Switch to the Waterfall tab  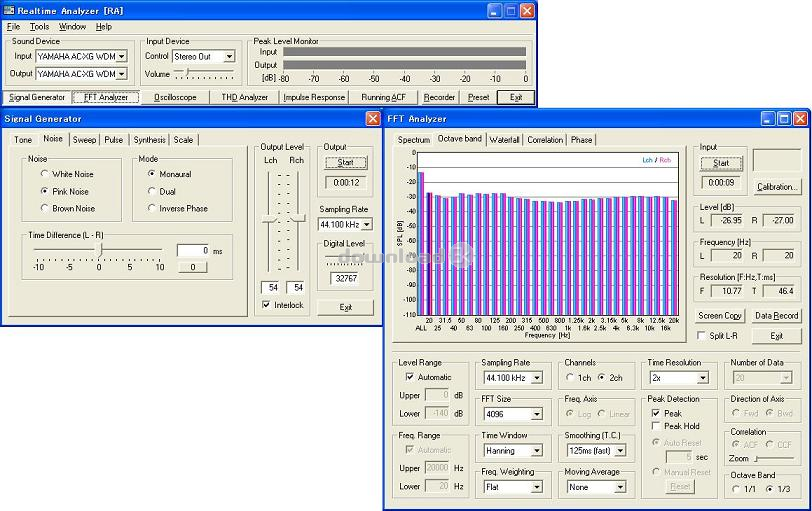tap(504, 140)
